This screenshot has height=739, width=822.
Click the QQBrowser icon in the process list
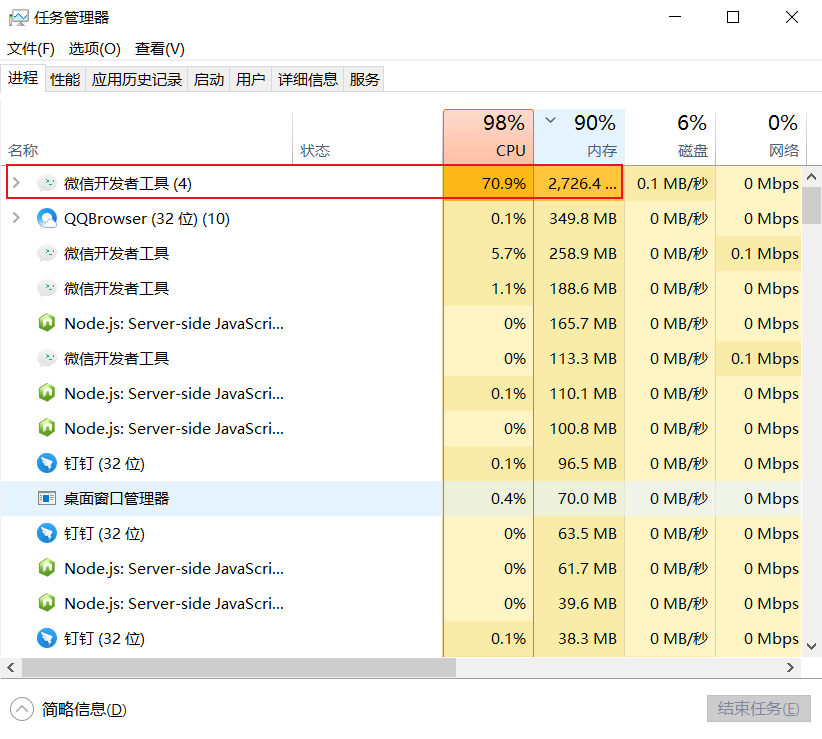tap(47, 218)
